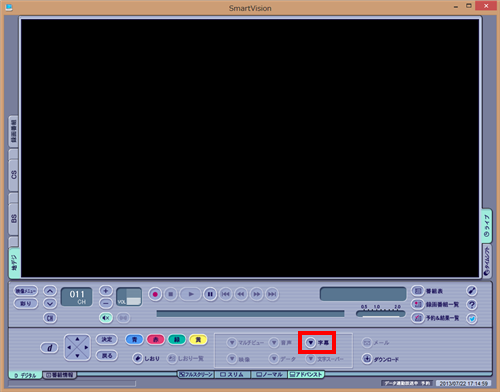The width and height of the screenshot is (500, 392).
Task: Select the BS tab on left sidebar
Action: (x=14, y=219)
